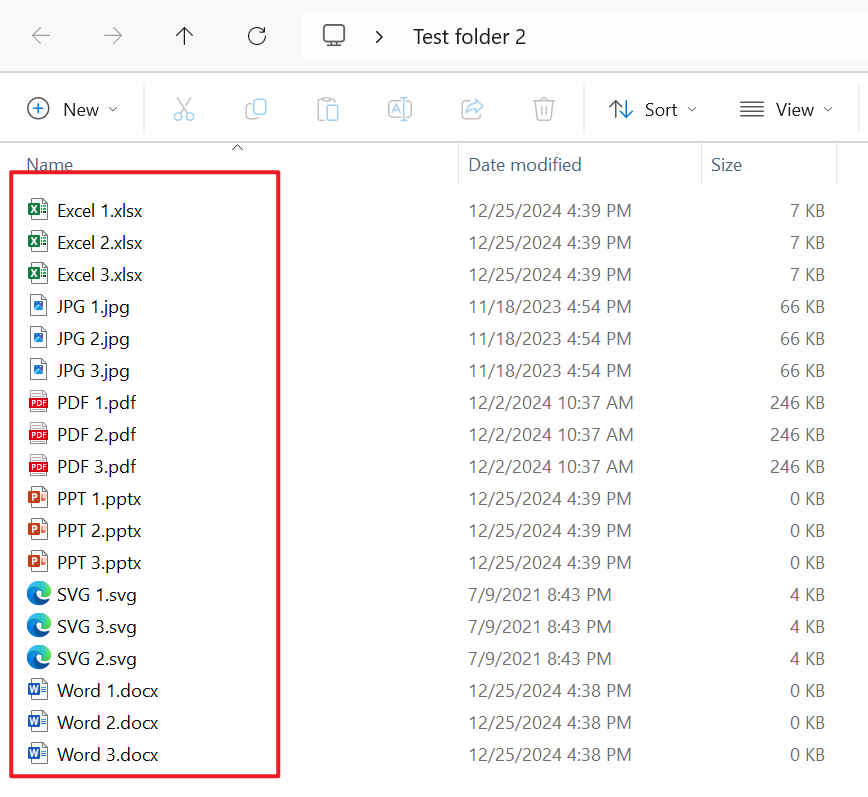The width and height of the screenshot is (868, 797).
Task: Open the Sort dropdown menu
Action: click(x=653, y=110)
